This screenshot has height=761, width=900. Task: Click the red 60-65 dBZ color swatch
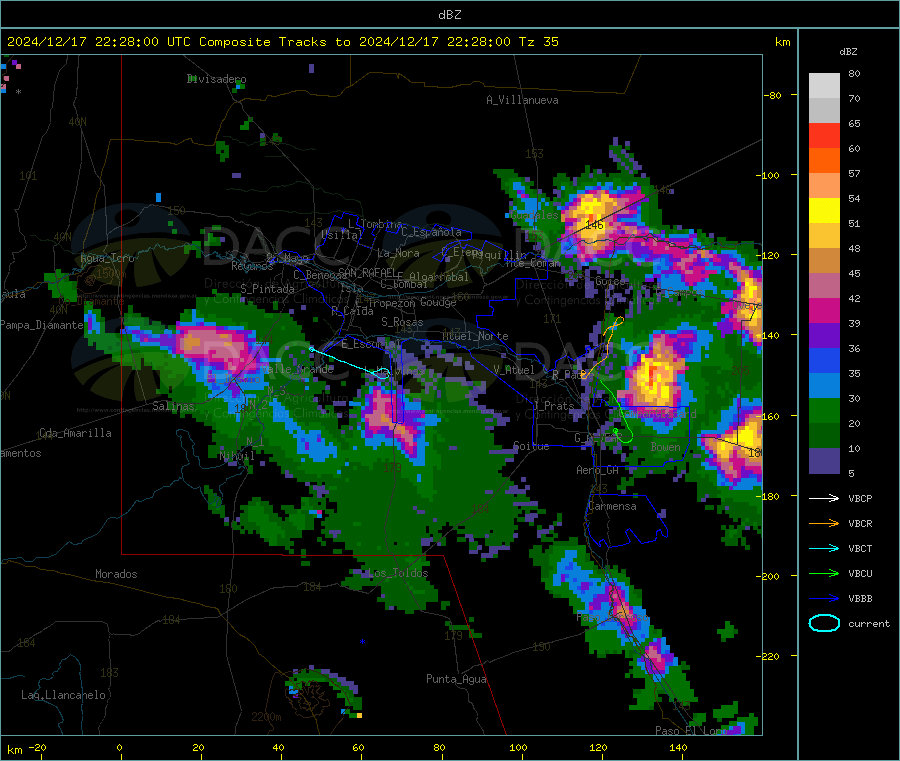tap(824, 136)
